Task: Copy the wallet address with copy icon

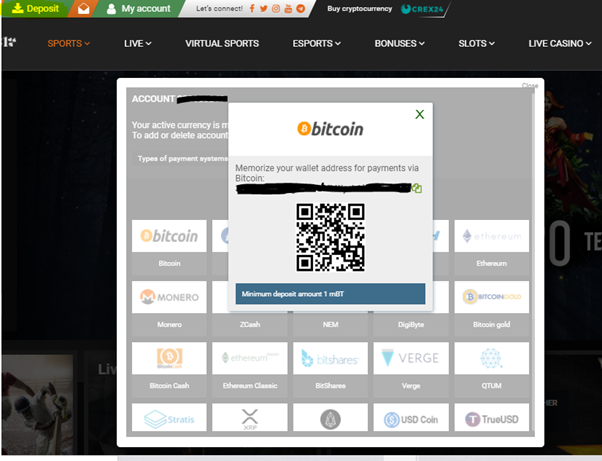Action: [417, 188]
